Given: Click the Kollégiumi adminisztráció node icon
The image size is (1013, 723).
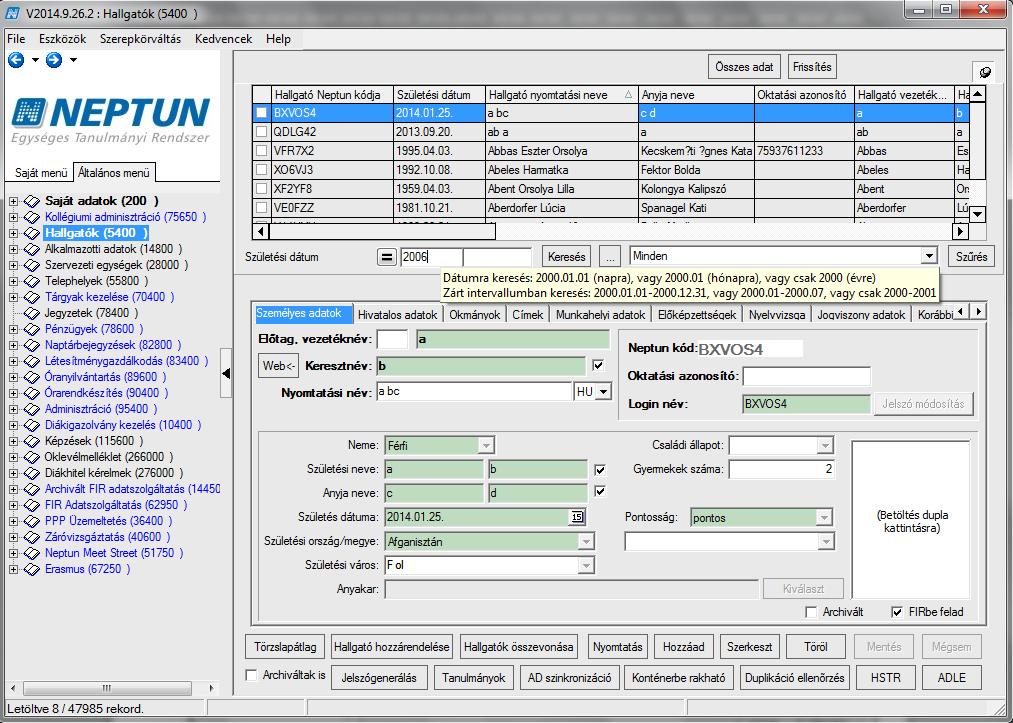Looking at the screenshot, I should coord(32,217).
